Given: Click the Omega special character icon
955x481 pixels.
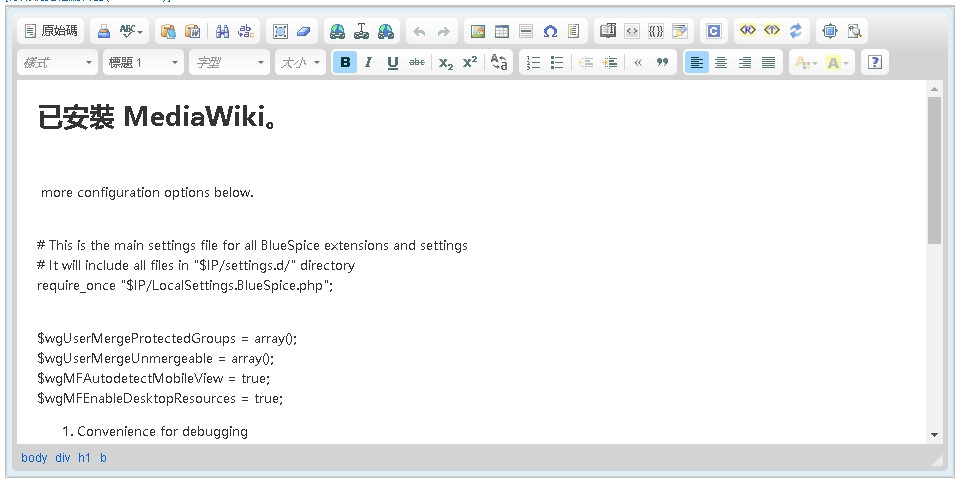Looking at the screenshot, I should tap(550, 31).
